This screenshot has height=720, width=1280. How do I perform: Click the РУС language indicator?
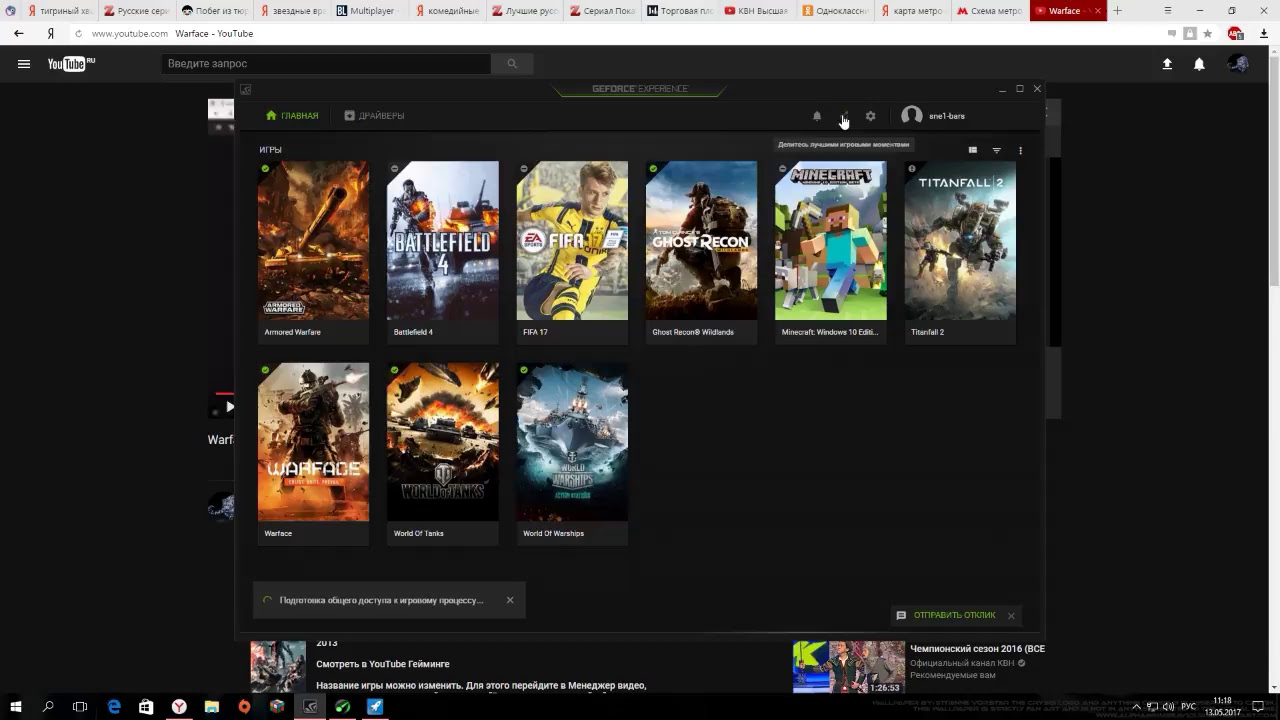1188,706
